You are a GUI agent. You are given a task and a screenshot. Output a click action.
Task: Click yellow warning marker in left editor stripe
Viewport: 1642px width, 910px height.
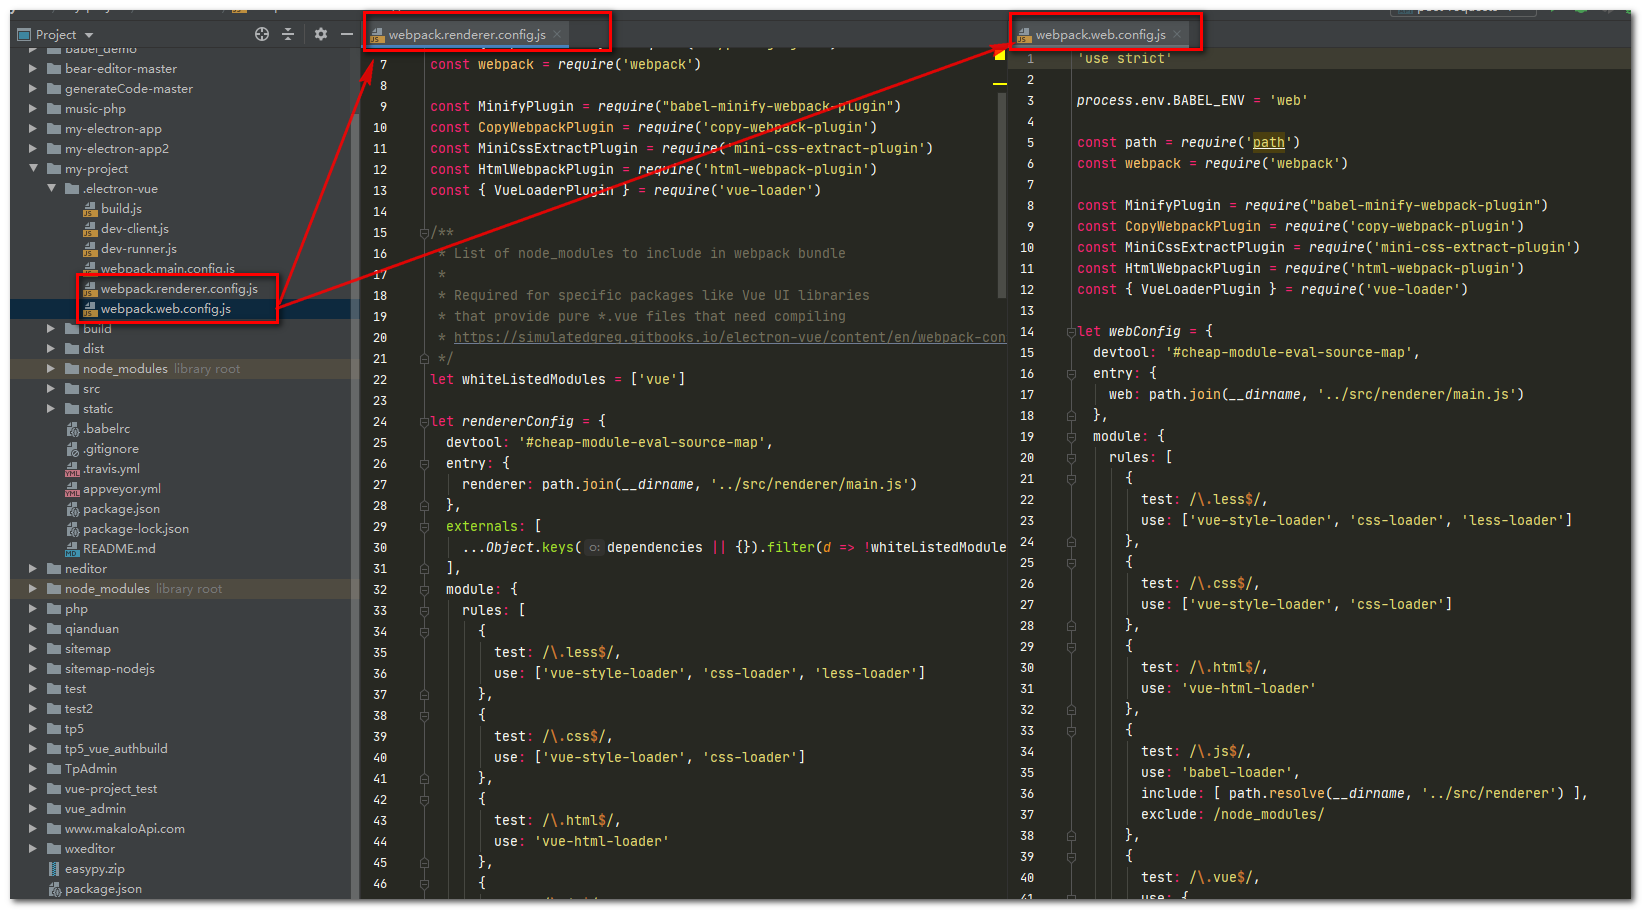1000,55
